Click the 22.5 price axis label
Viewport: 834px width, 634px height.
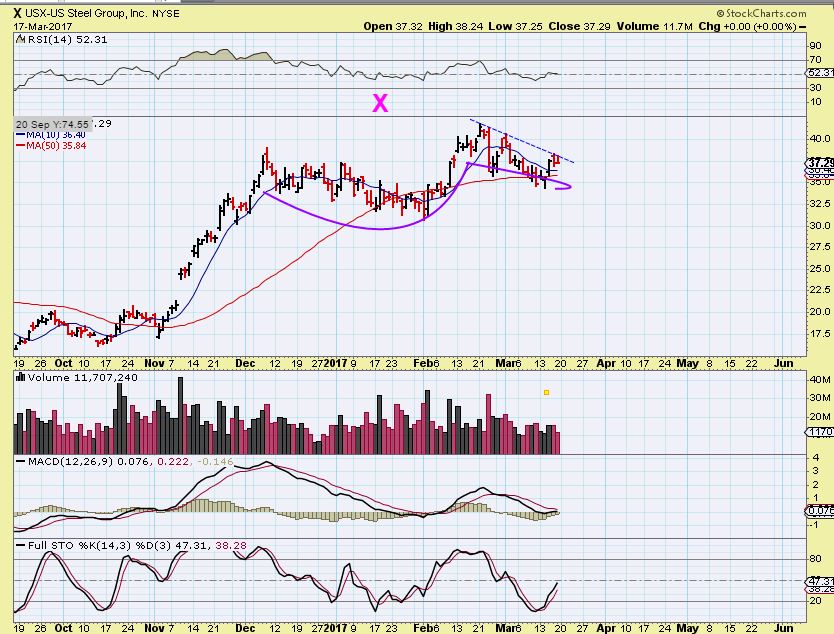click(819, 290)
